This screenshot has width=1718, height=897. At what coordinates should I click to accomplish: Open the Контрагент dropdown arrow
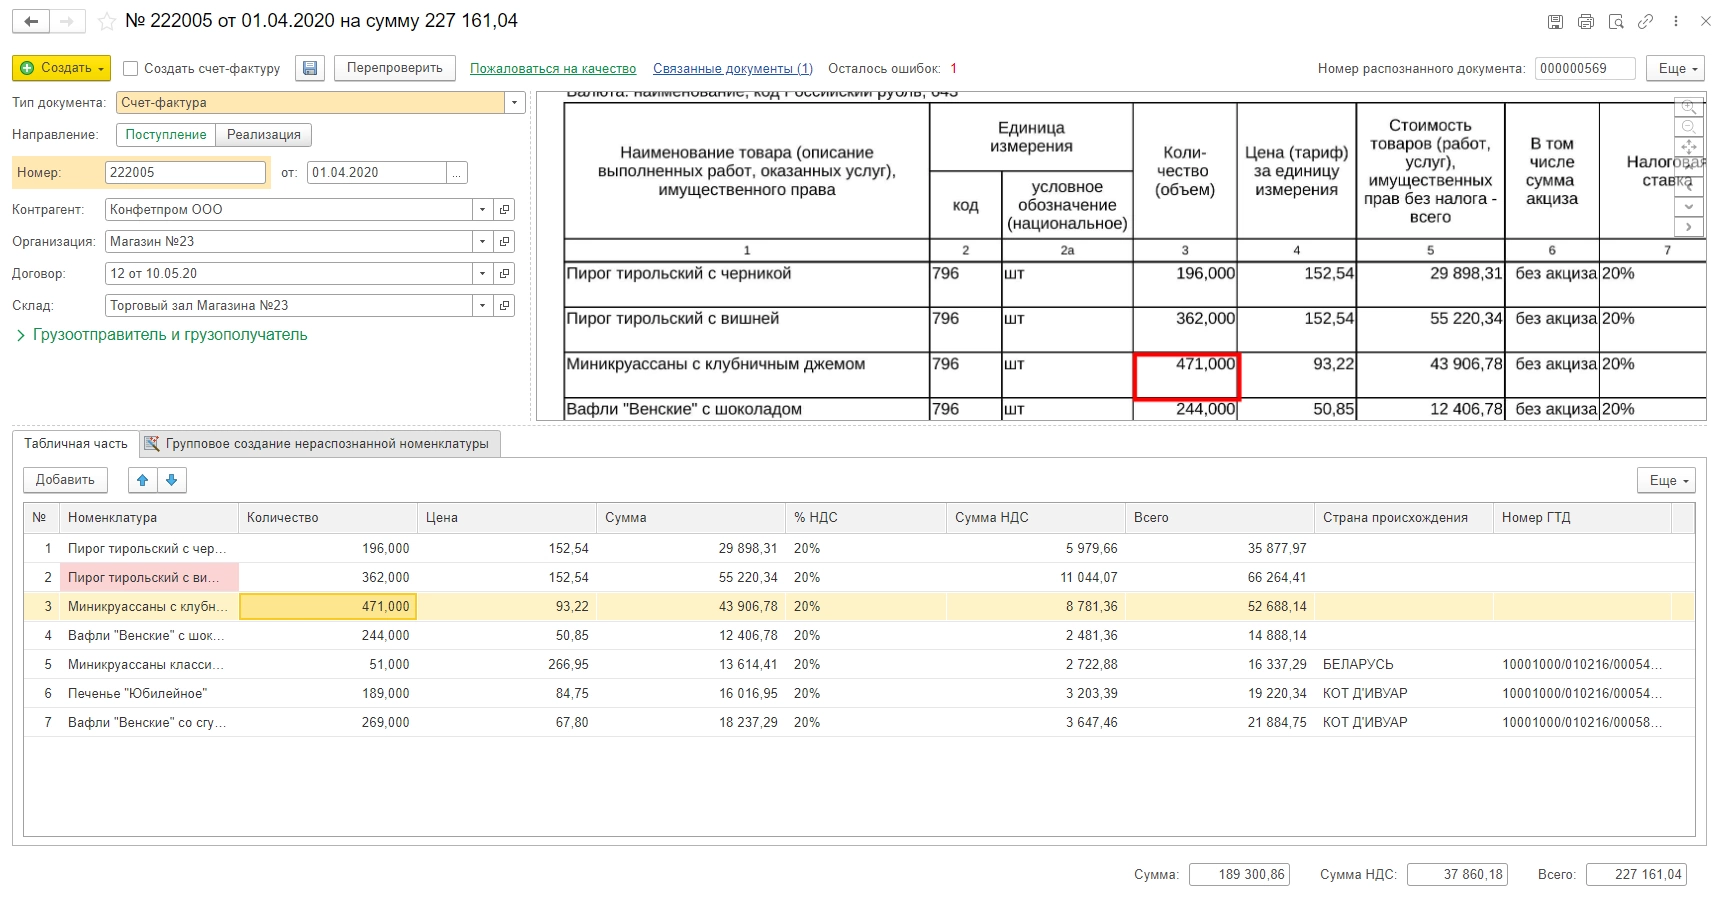483,210
